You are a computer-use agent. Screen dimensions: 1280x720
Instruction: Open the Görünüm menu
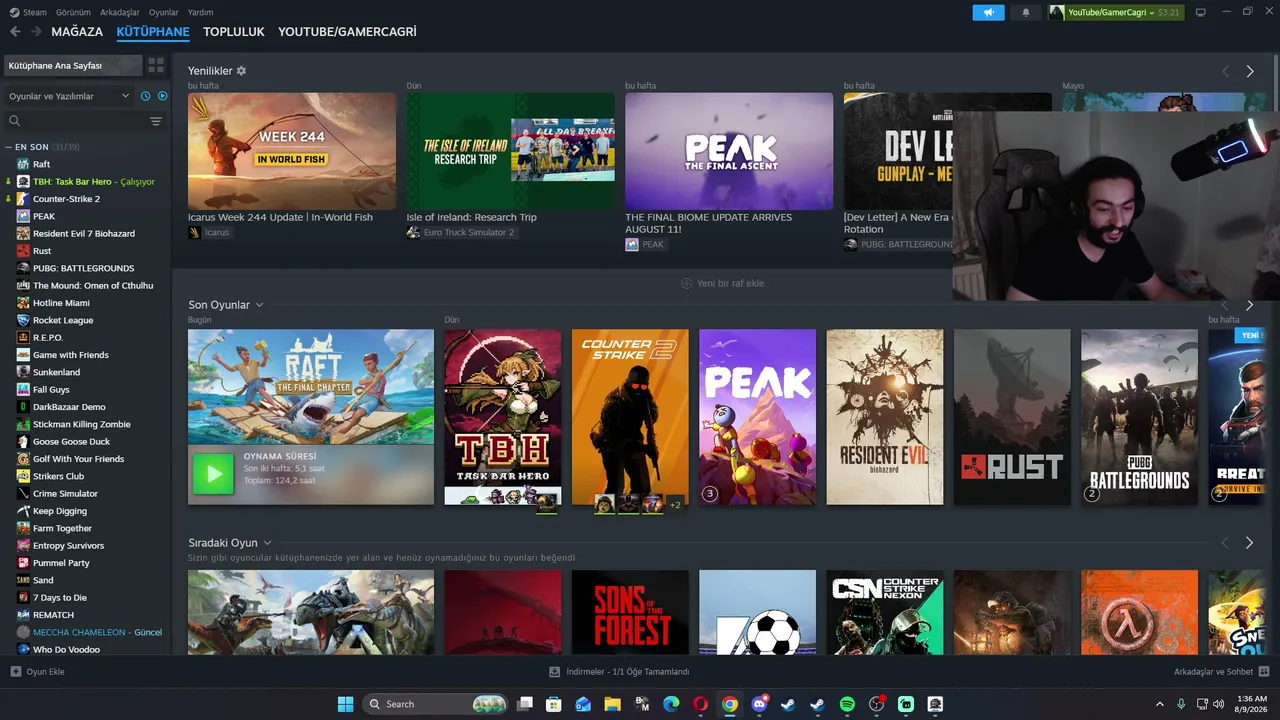tap(73, 12)
